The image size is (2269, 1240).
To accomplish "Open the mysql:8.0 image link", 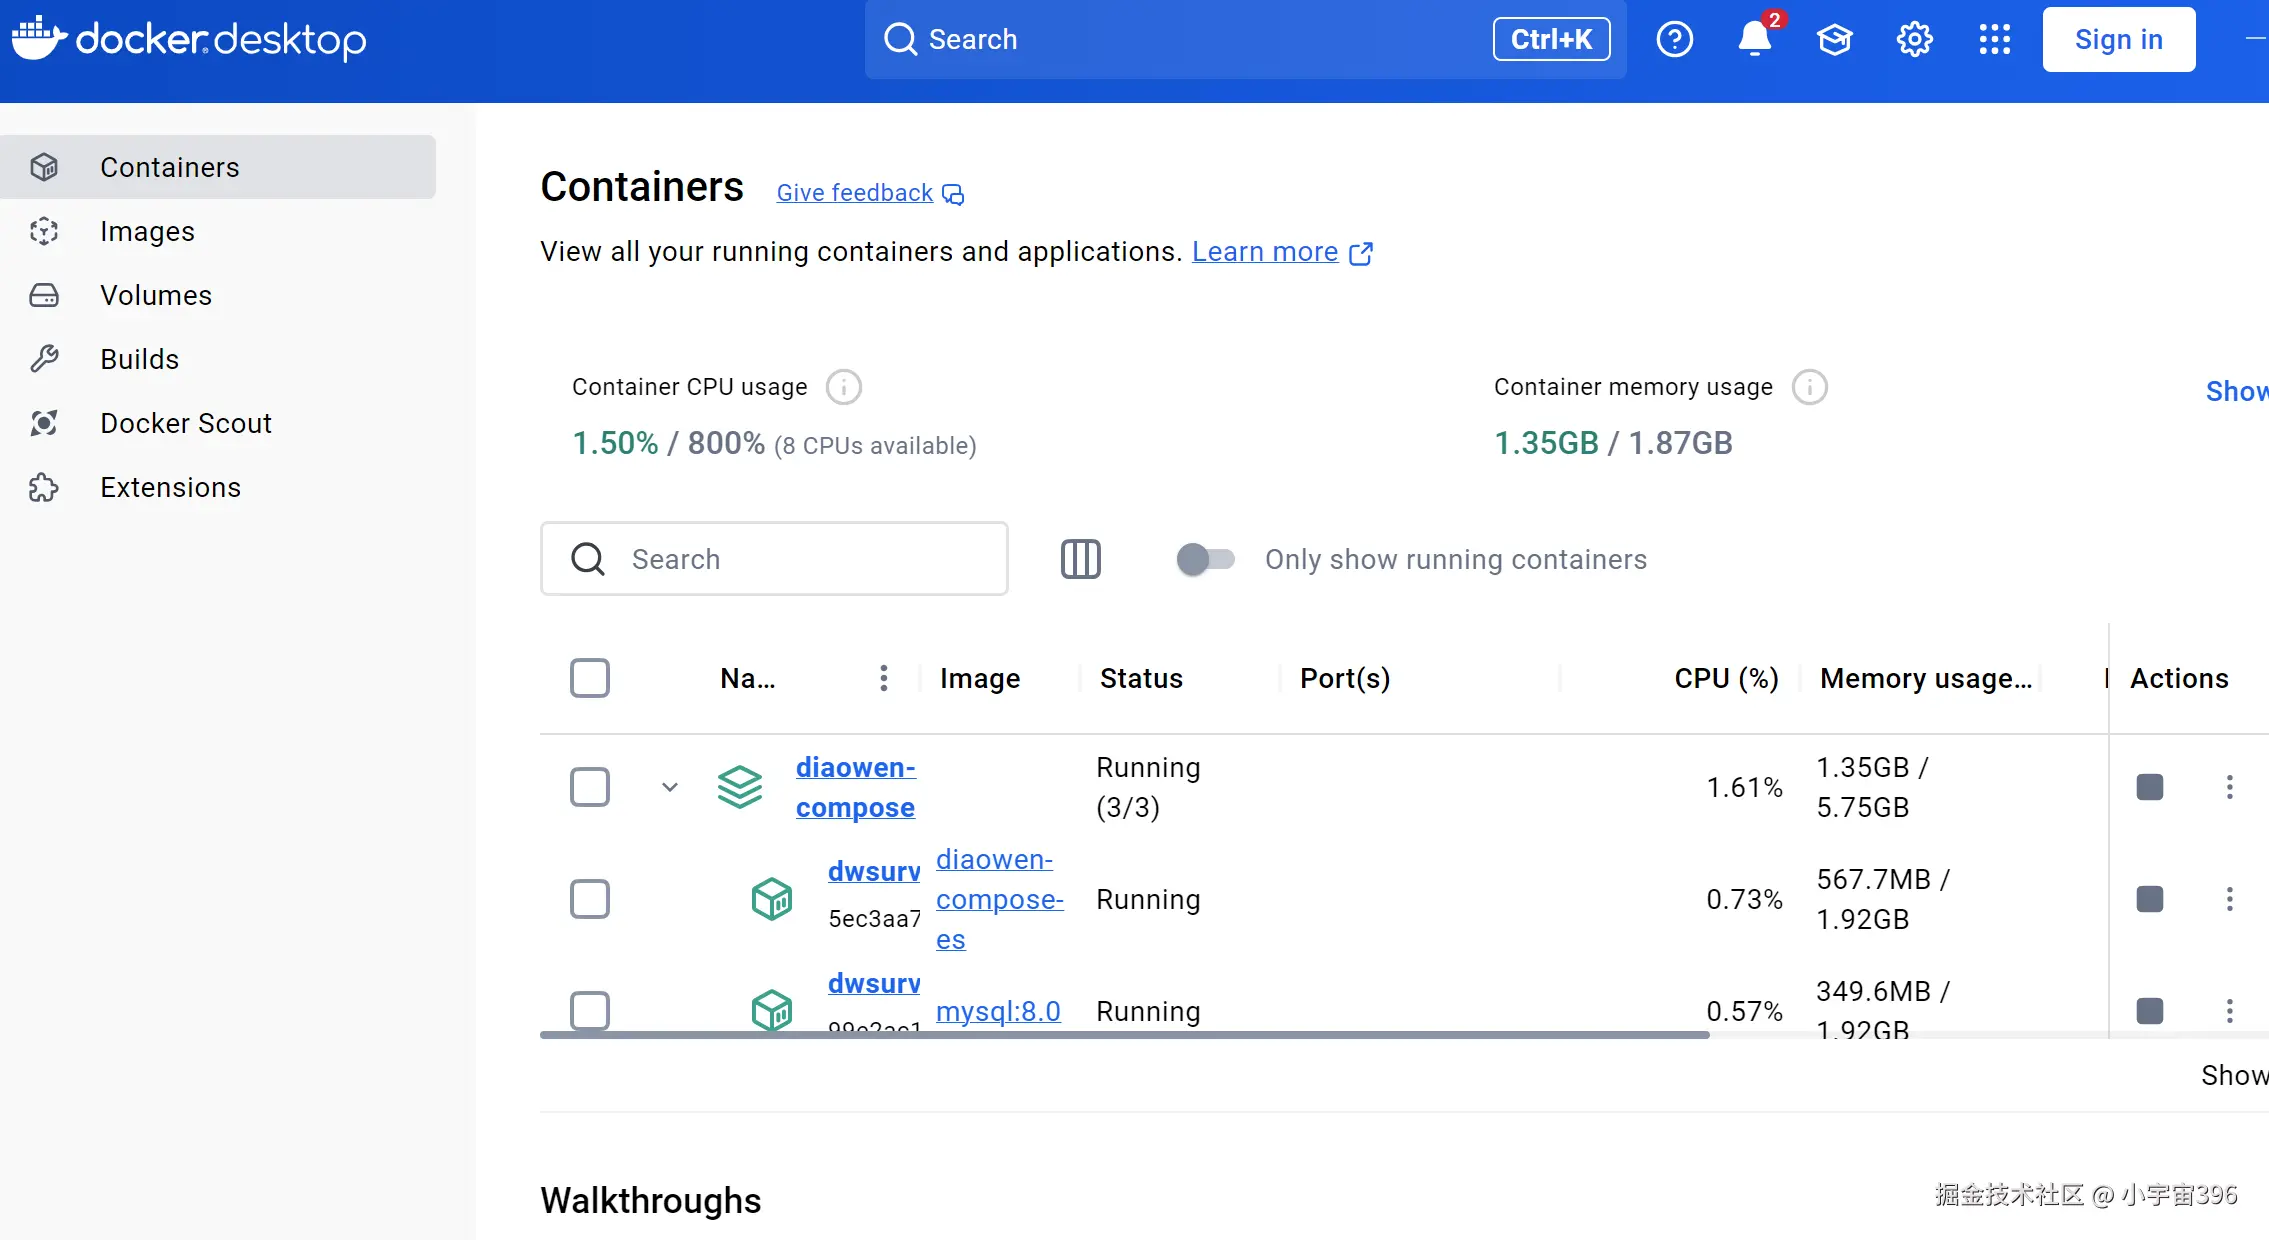I will tap(998, 1011).
